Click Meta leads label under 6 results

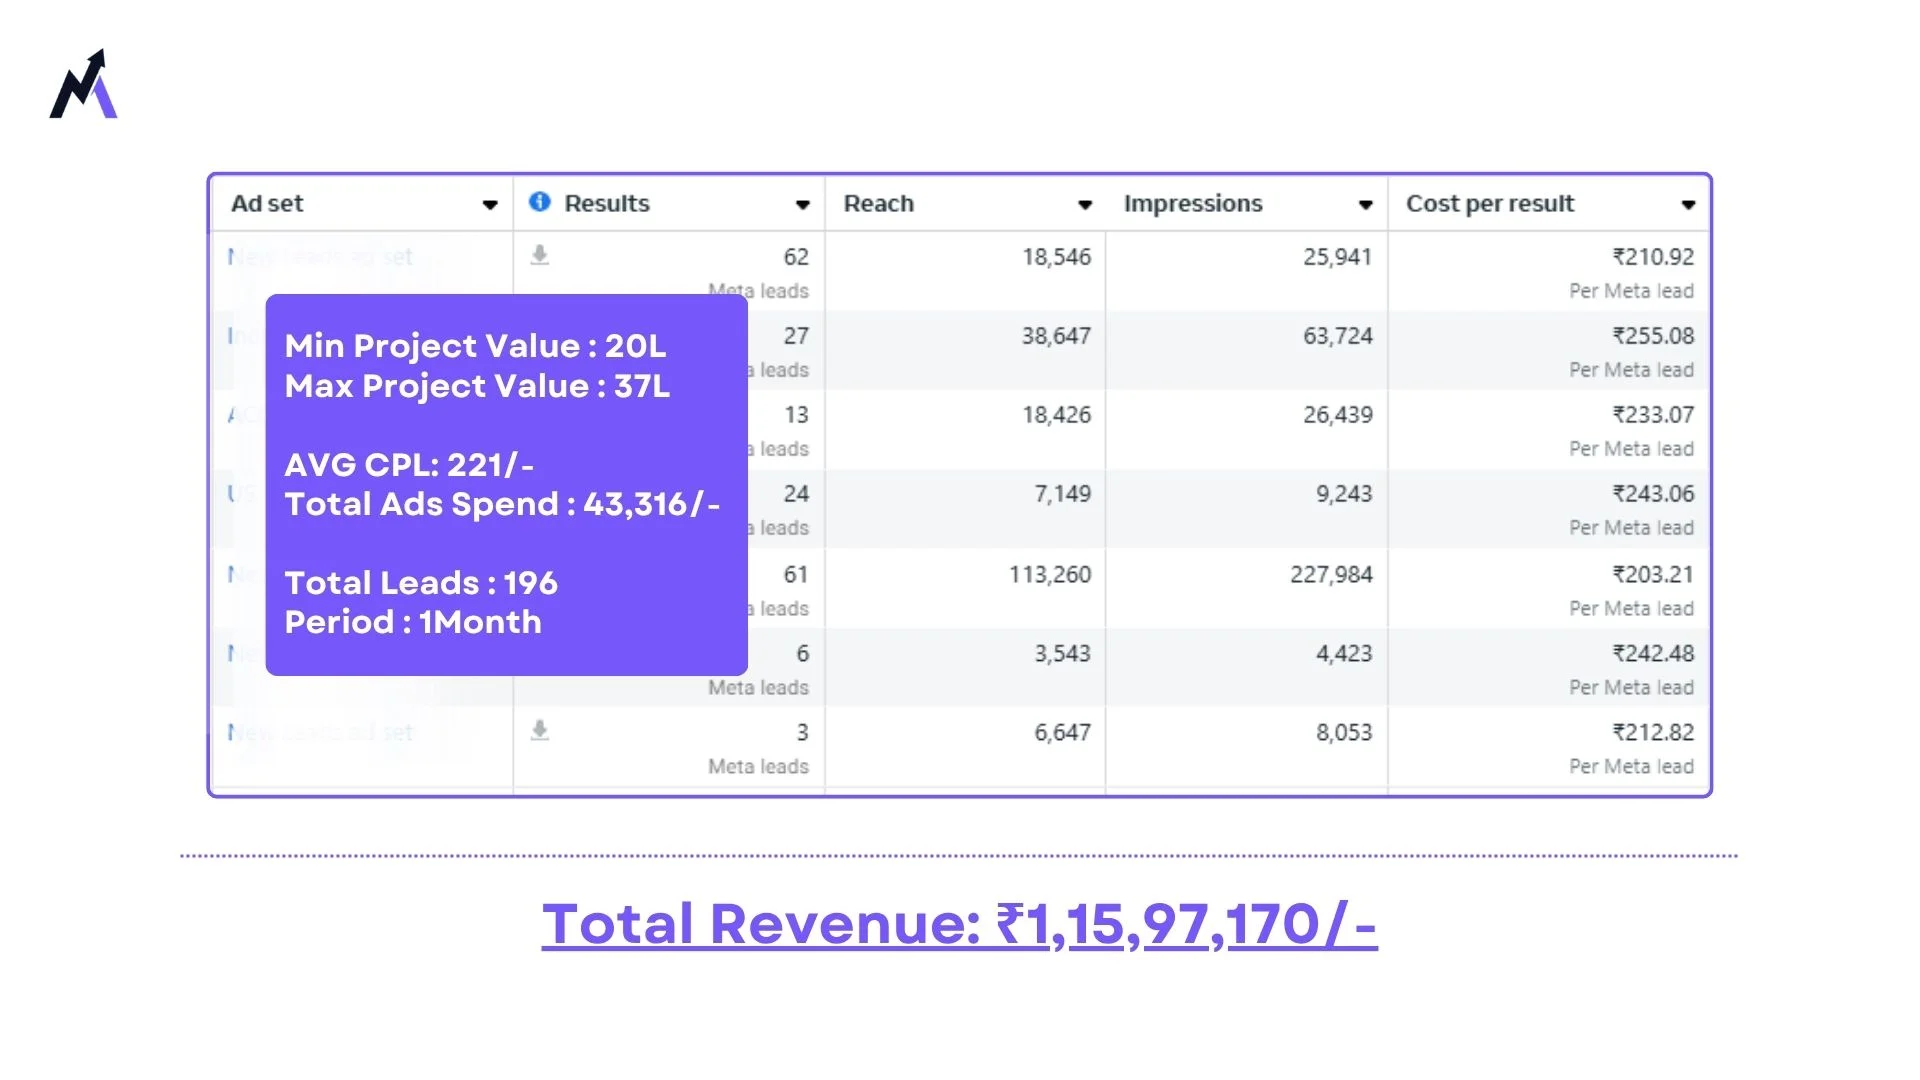pos(758,688)
